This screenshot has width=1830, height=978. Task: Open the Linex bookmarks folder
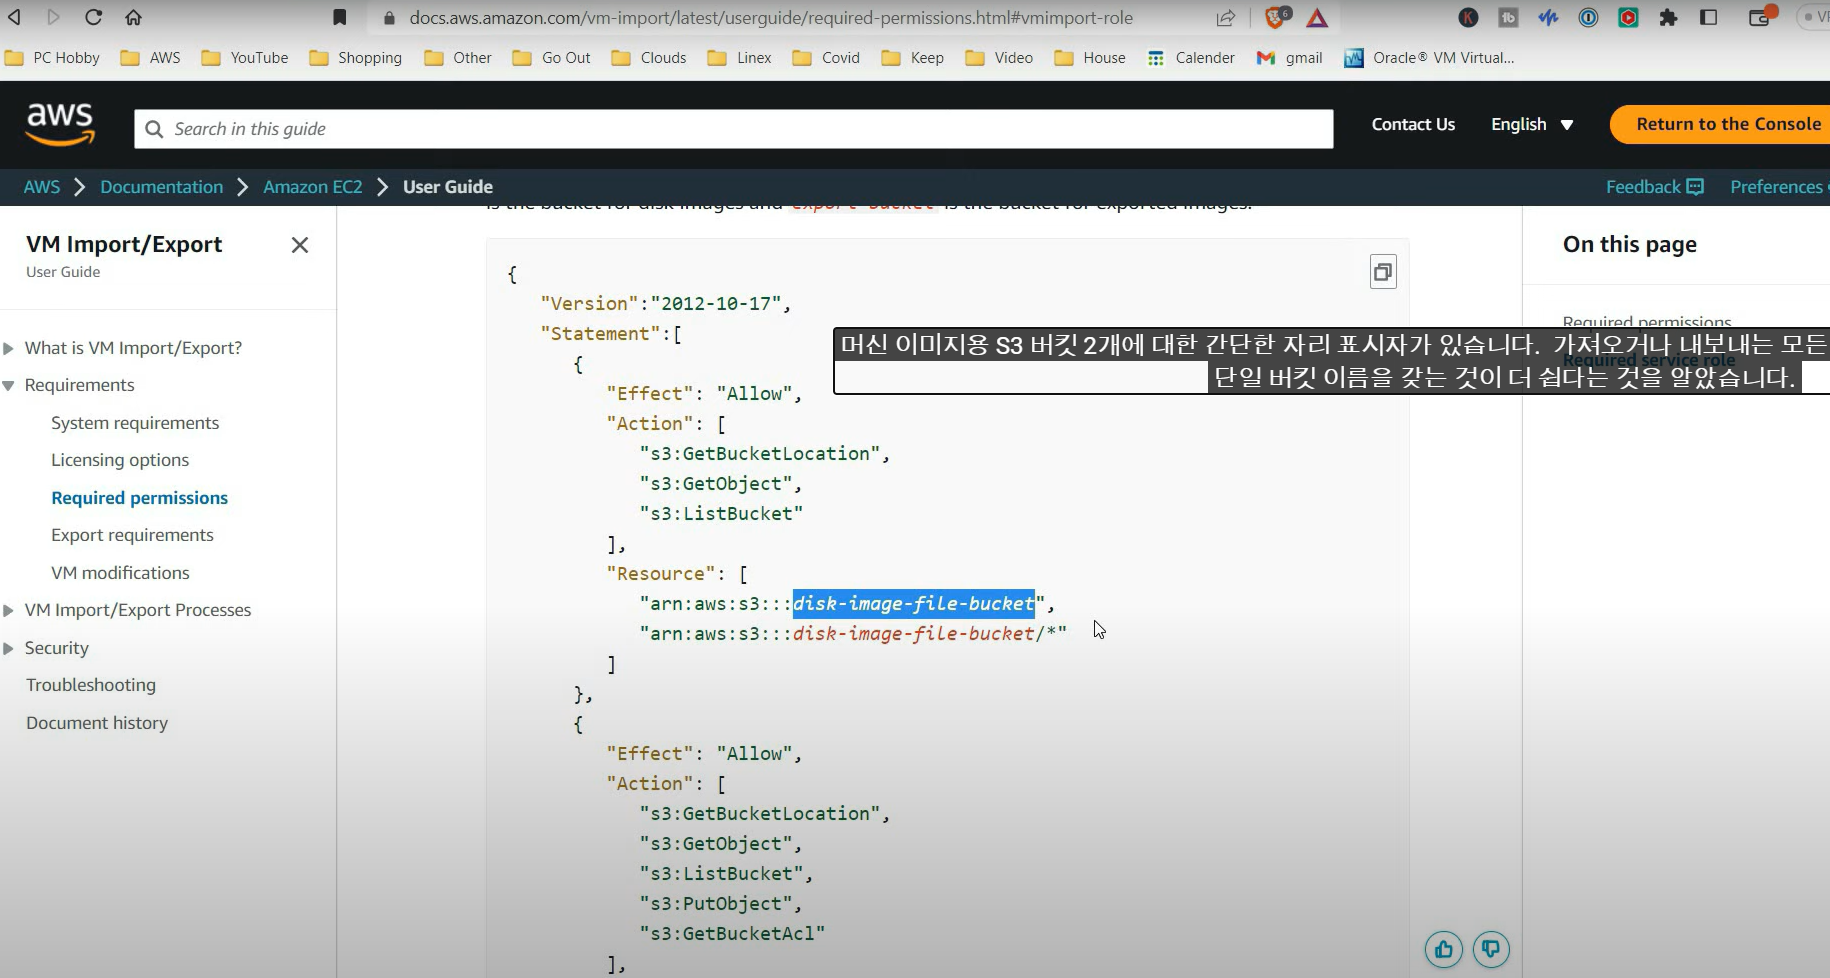(x=740, y=58)
